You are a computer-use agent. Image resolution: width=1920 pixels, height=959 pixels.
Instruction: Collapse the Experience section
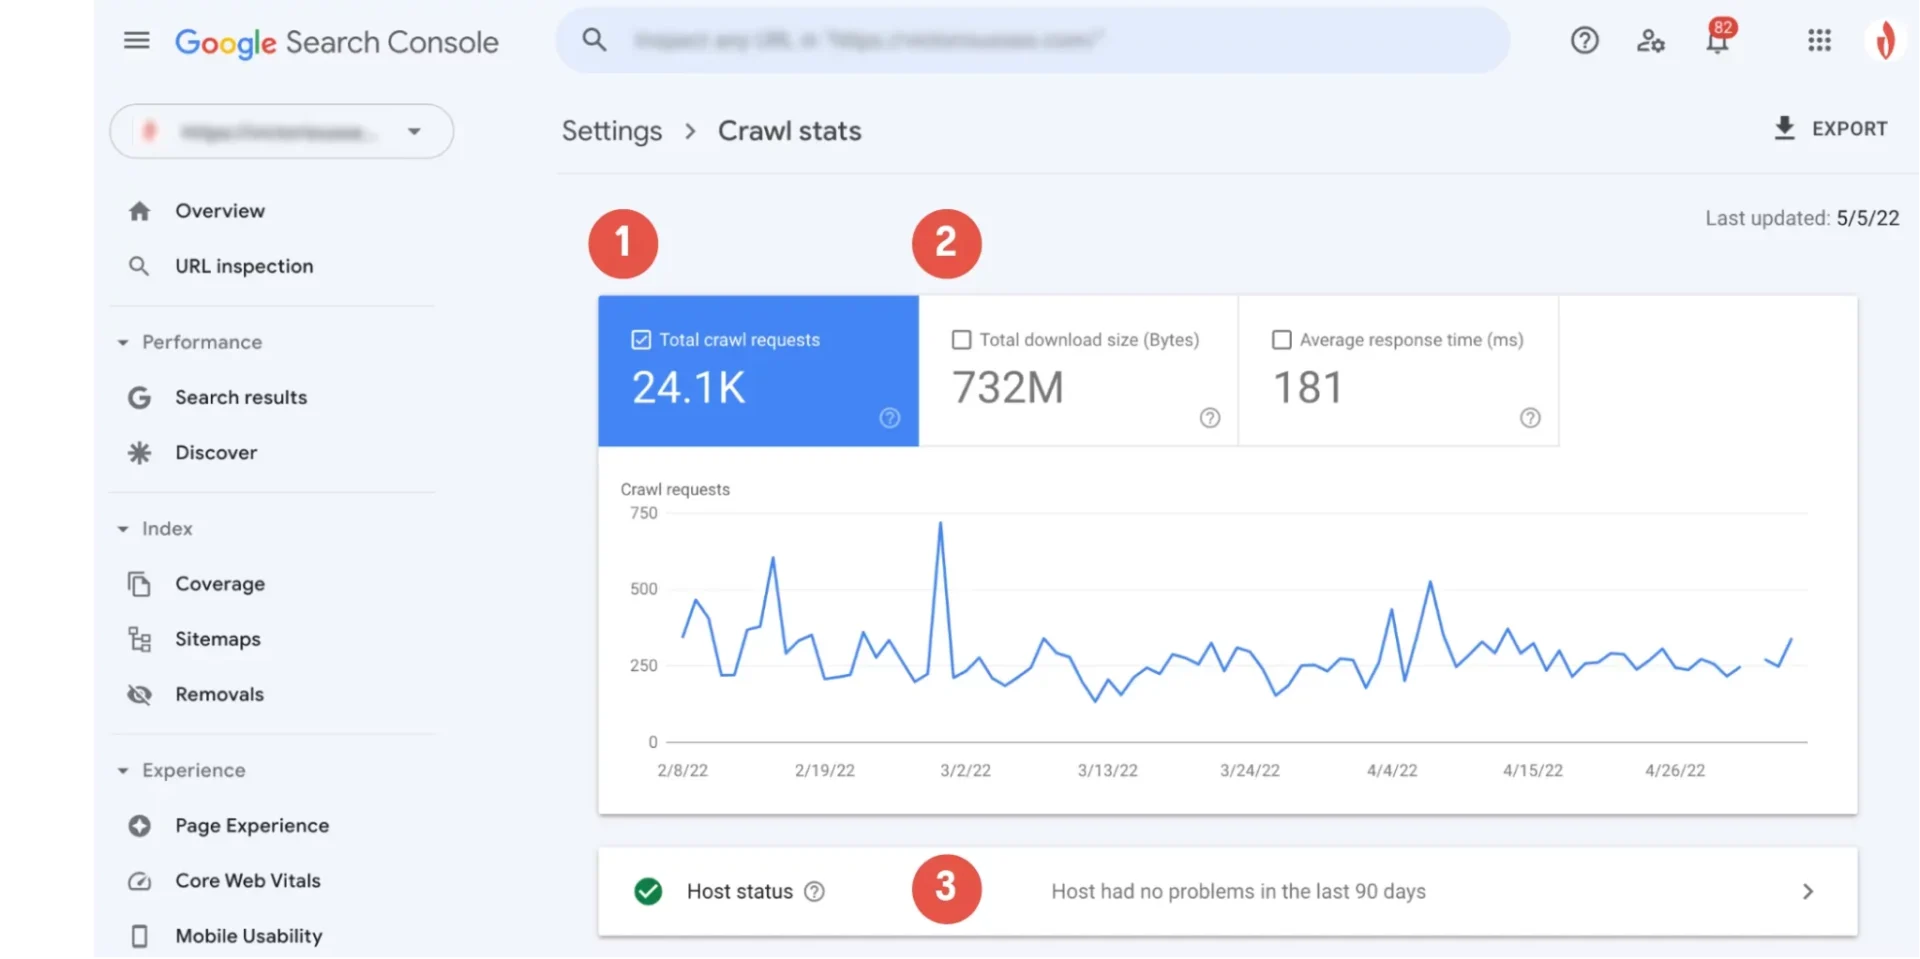coord(123,771)
